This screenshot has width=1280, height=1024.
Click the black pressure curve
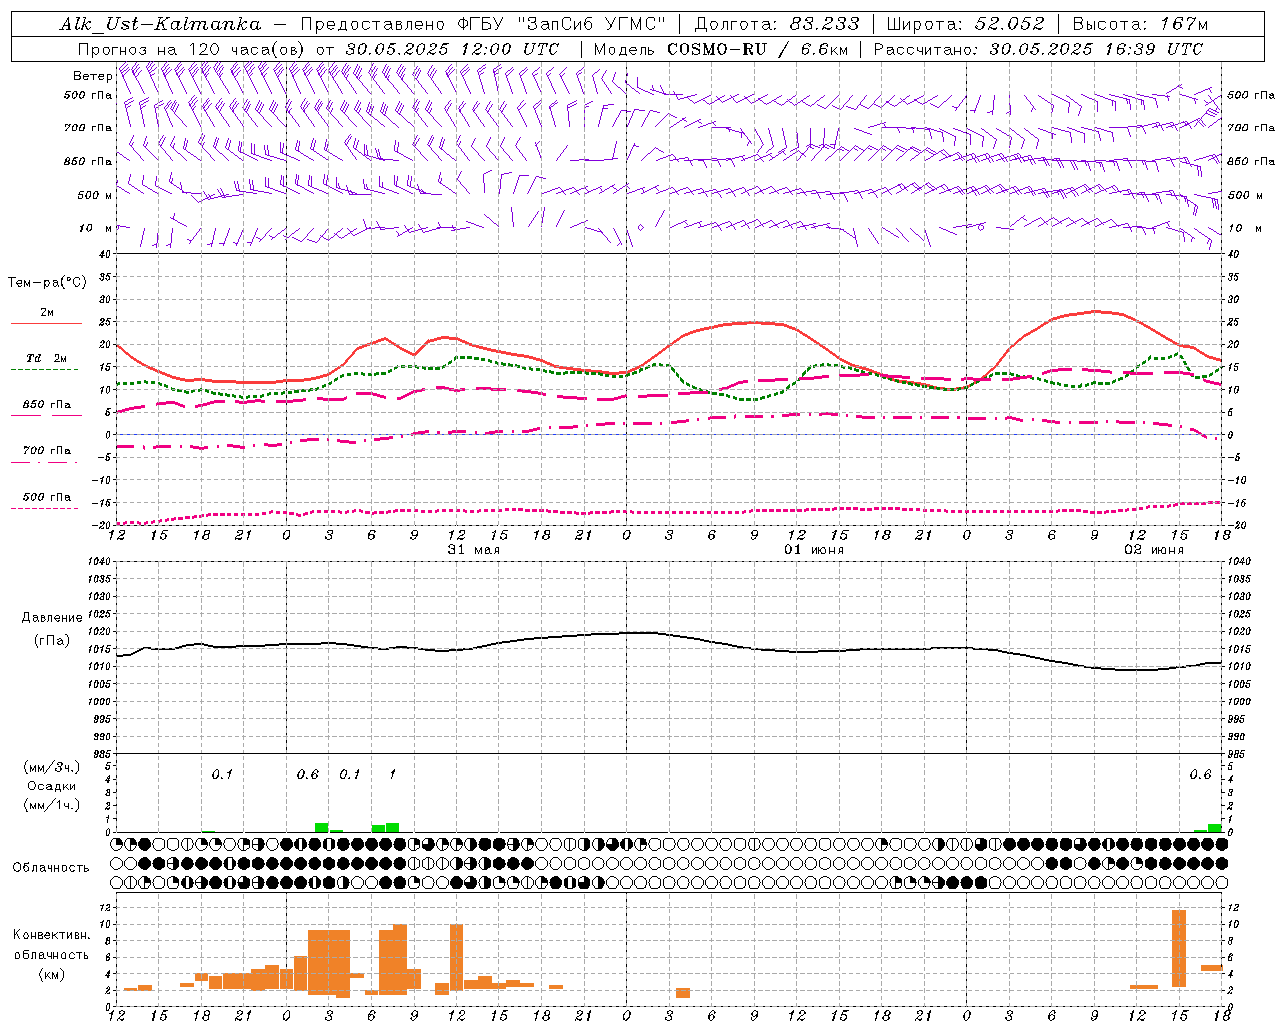[x=668, y=634]
